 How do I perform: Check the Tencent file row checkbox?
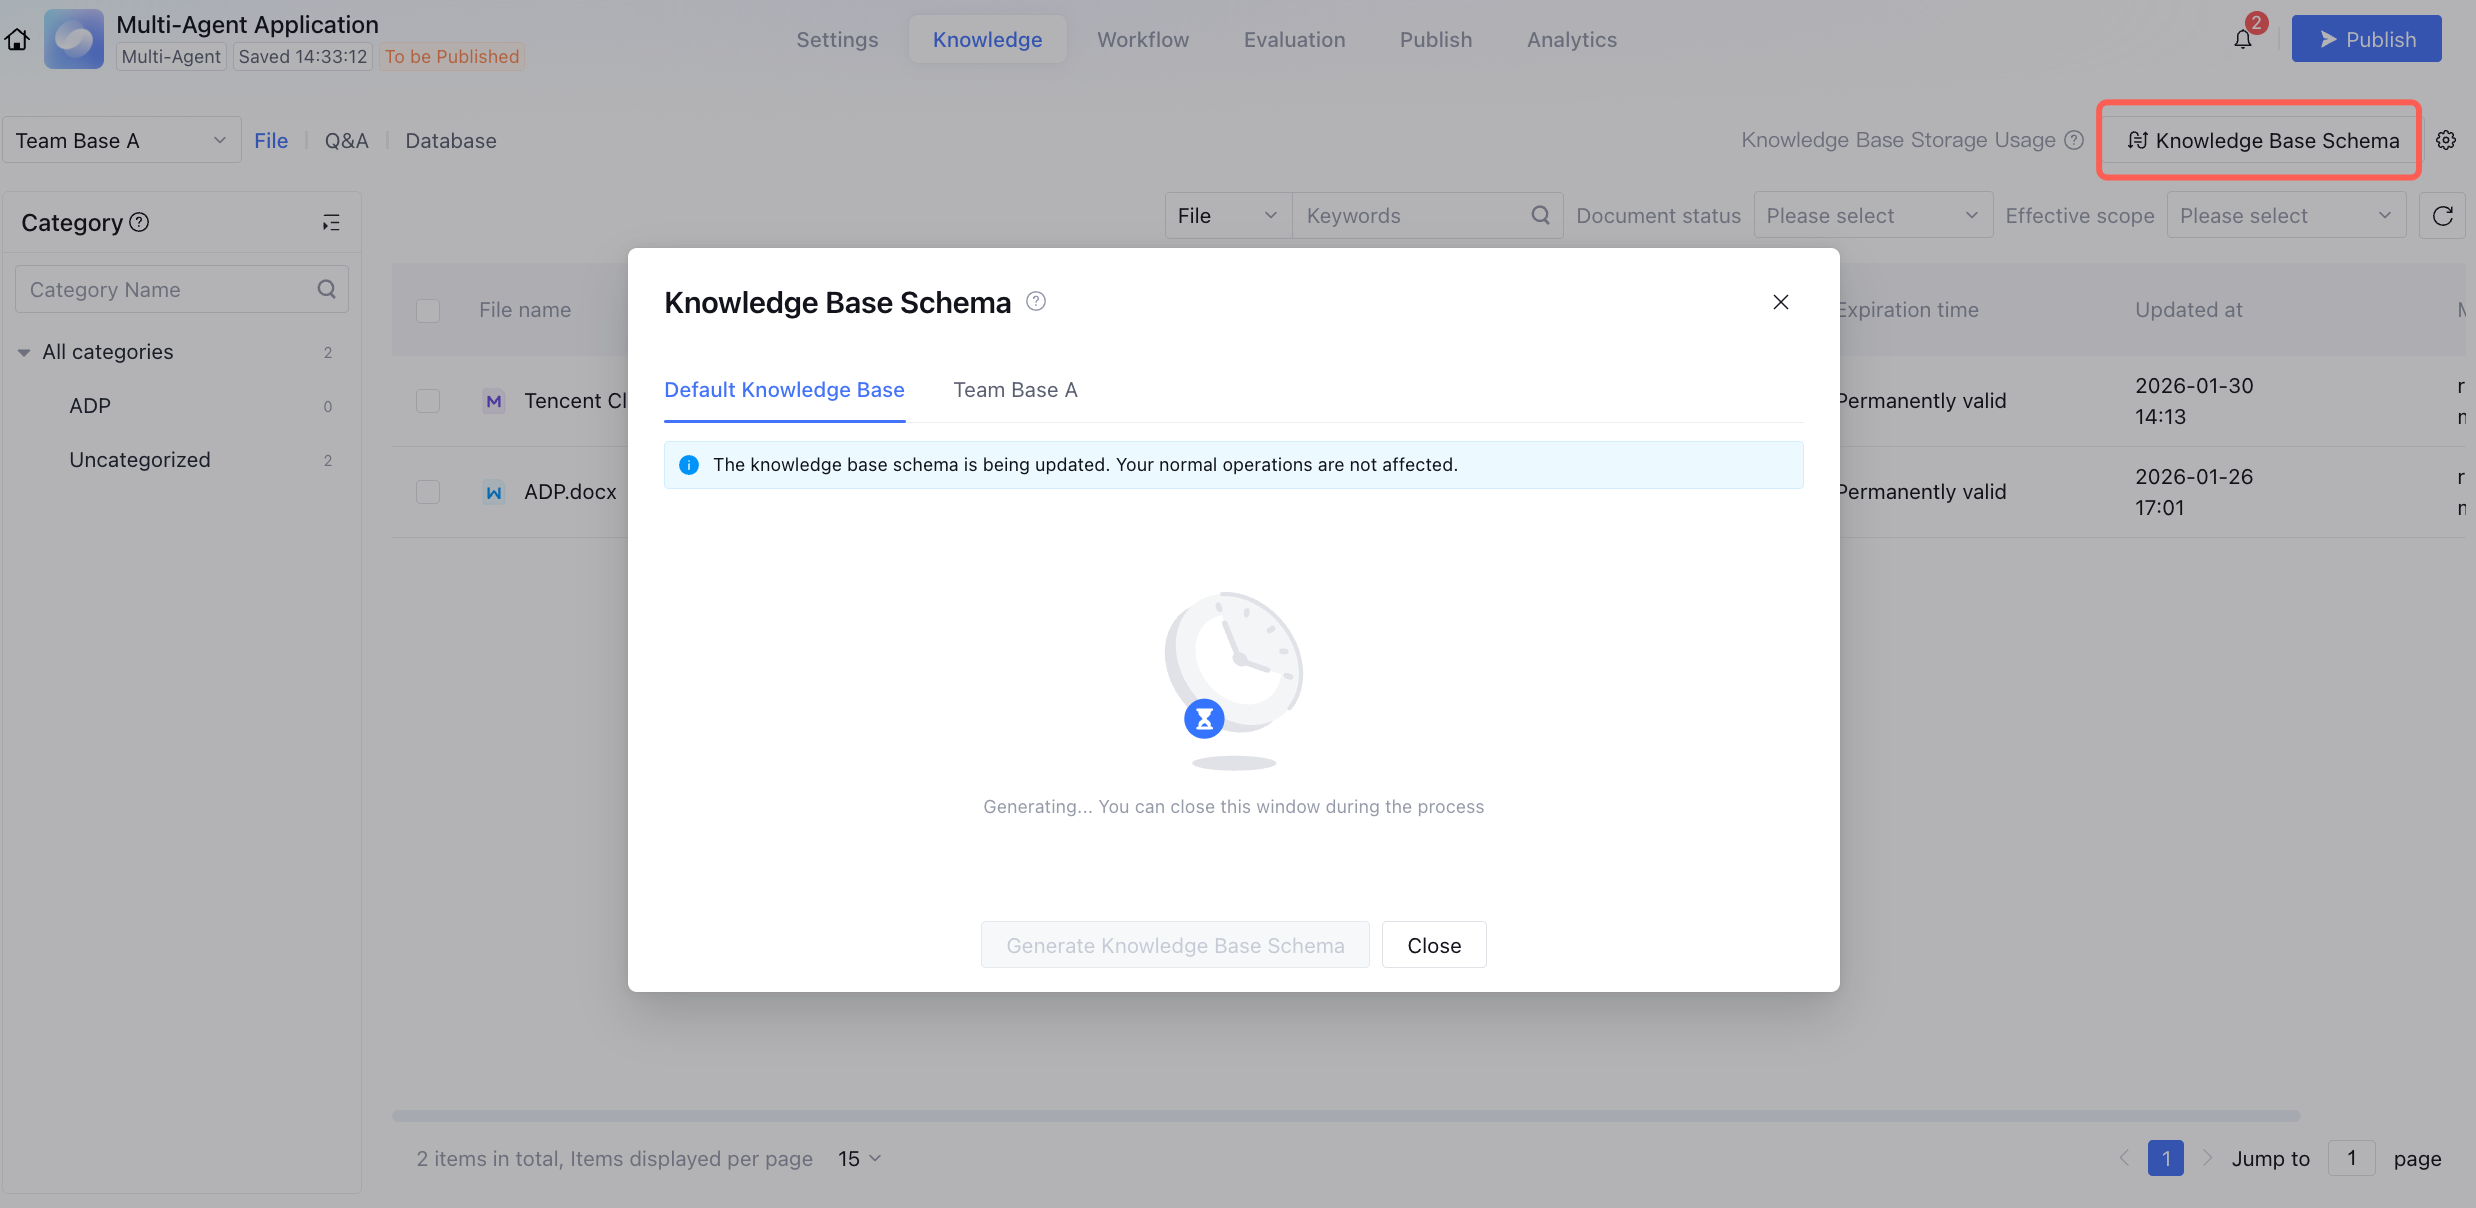(x=428, y=401)
